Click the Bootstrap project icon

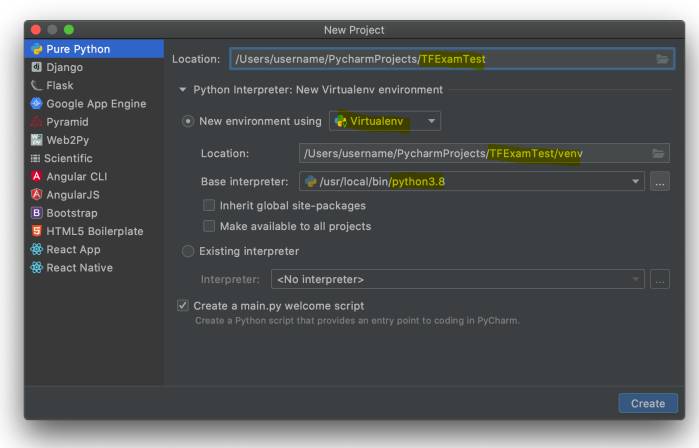click(37, 213)
